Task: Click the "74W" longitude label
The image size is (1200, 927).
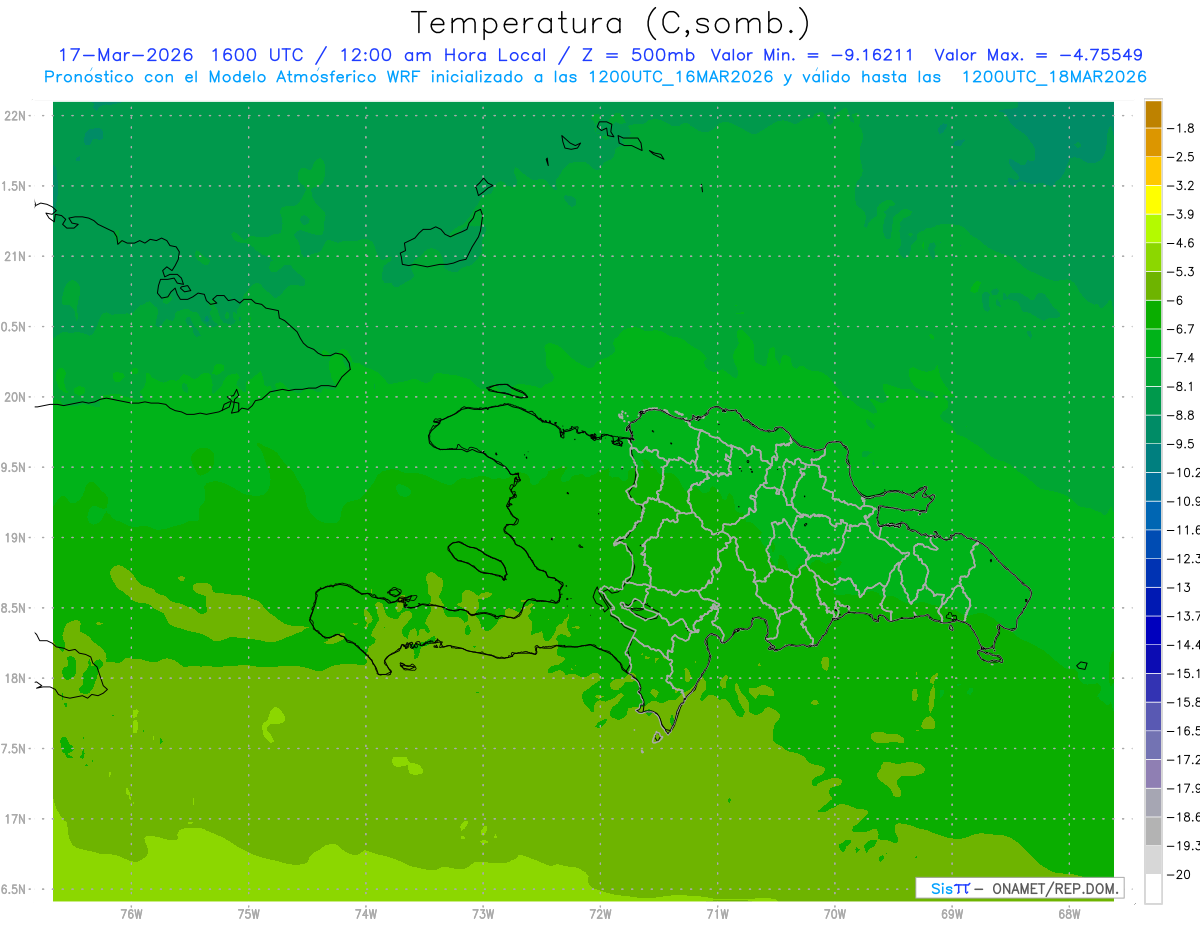Action: point(366,913)
